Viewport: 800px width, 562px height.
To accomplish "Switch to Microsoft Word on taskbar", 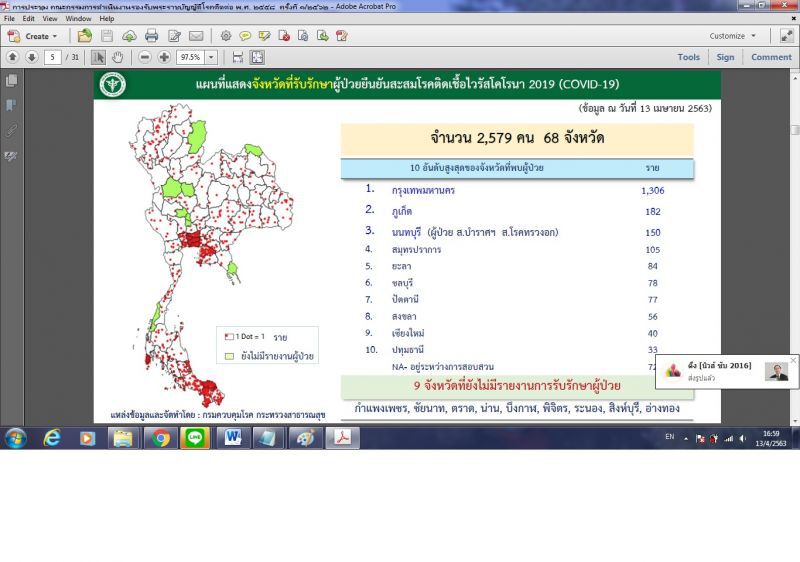I will [x=233, y=438].
